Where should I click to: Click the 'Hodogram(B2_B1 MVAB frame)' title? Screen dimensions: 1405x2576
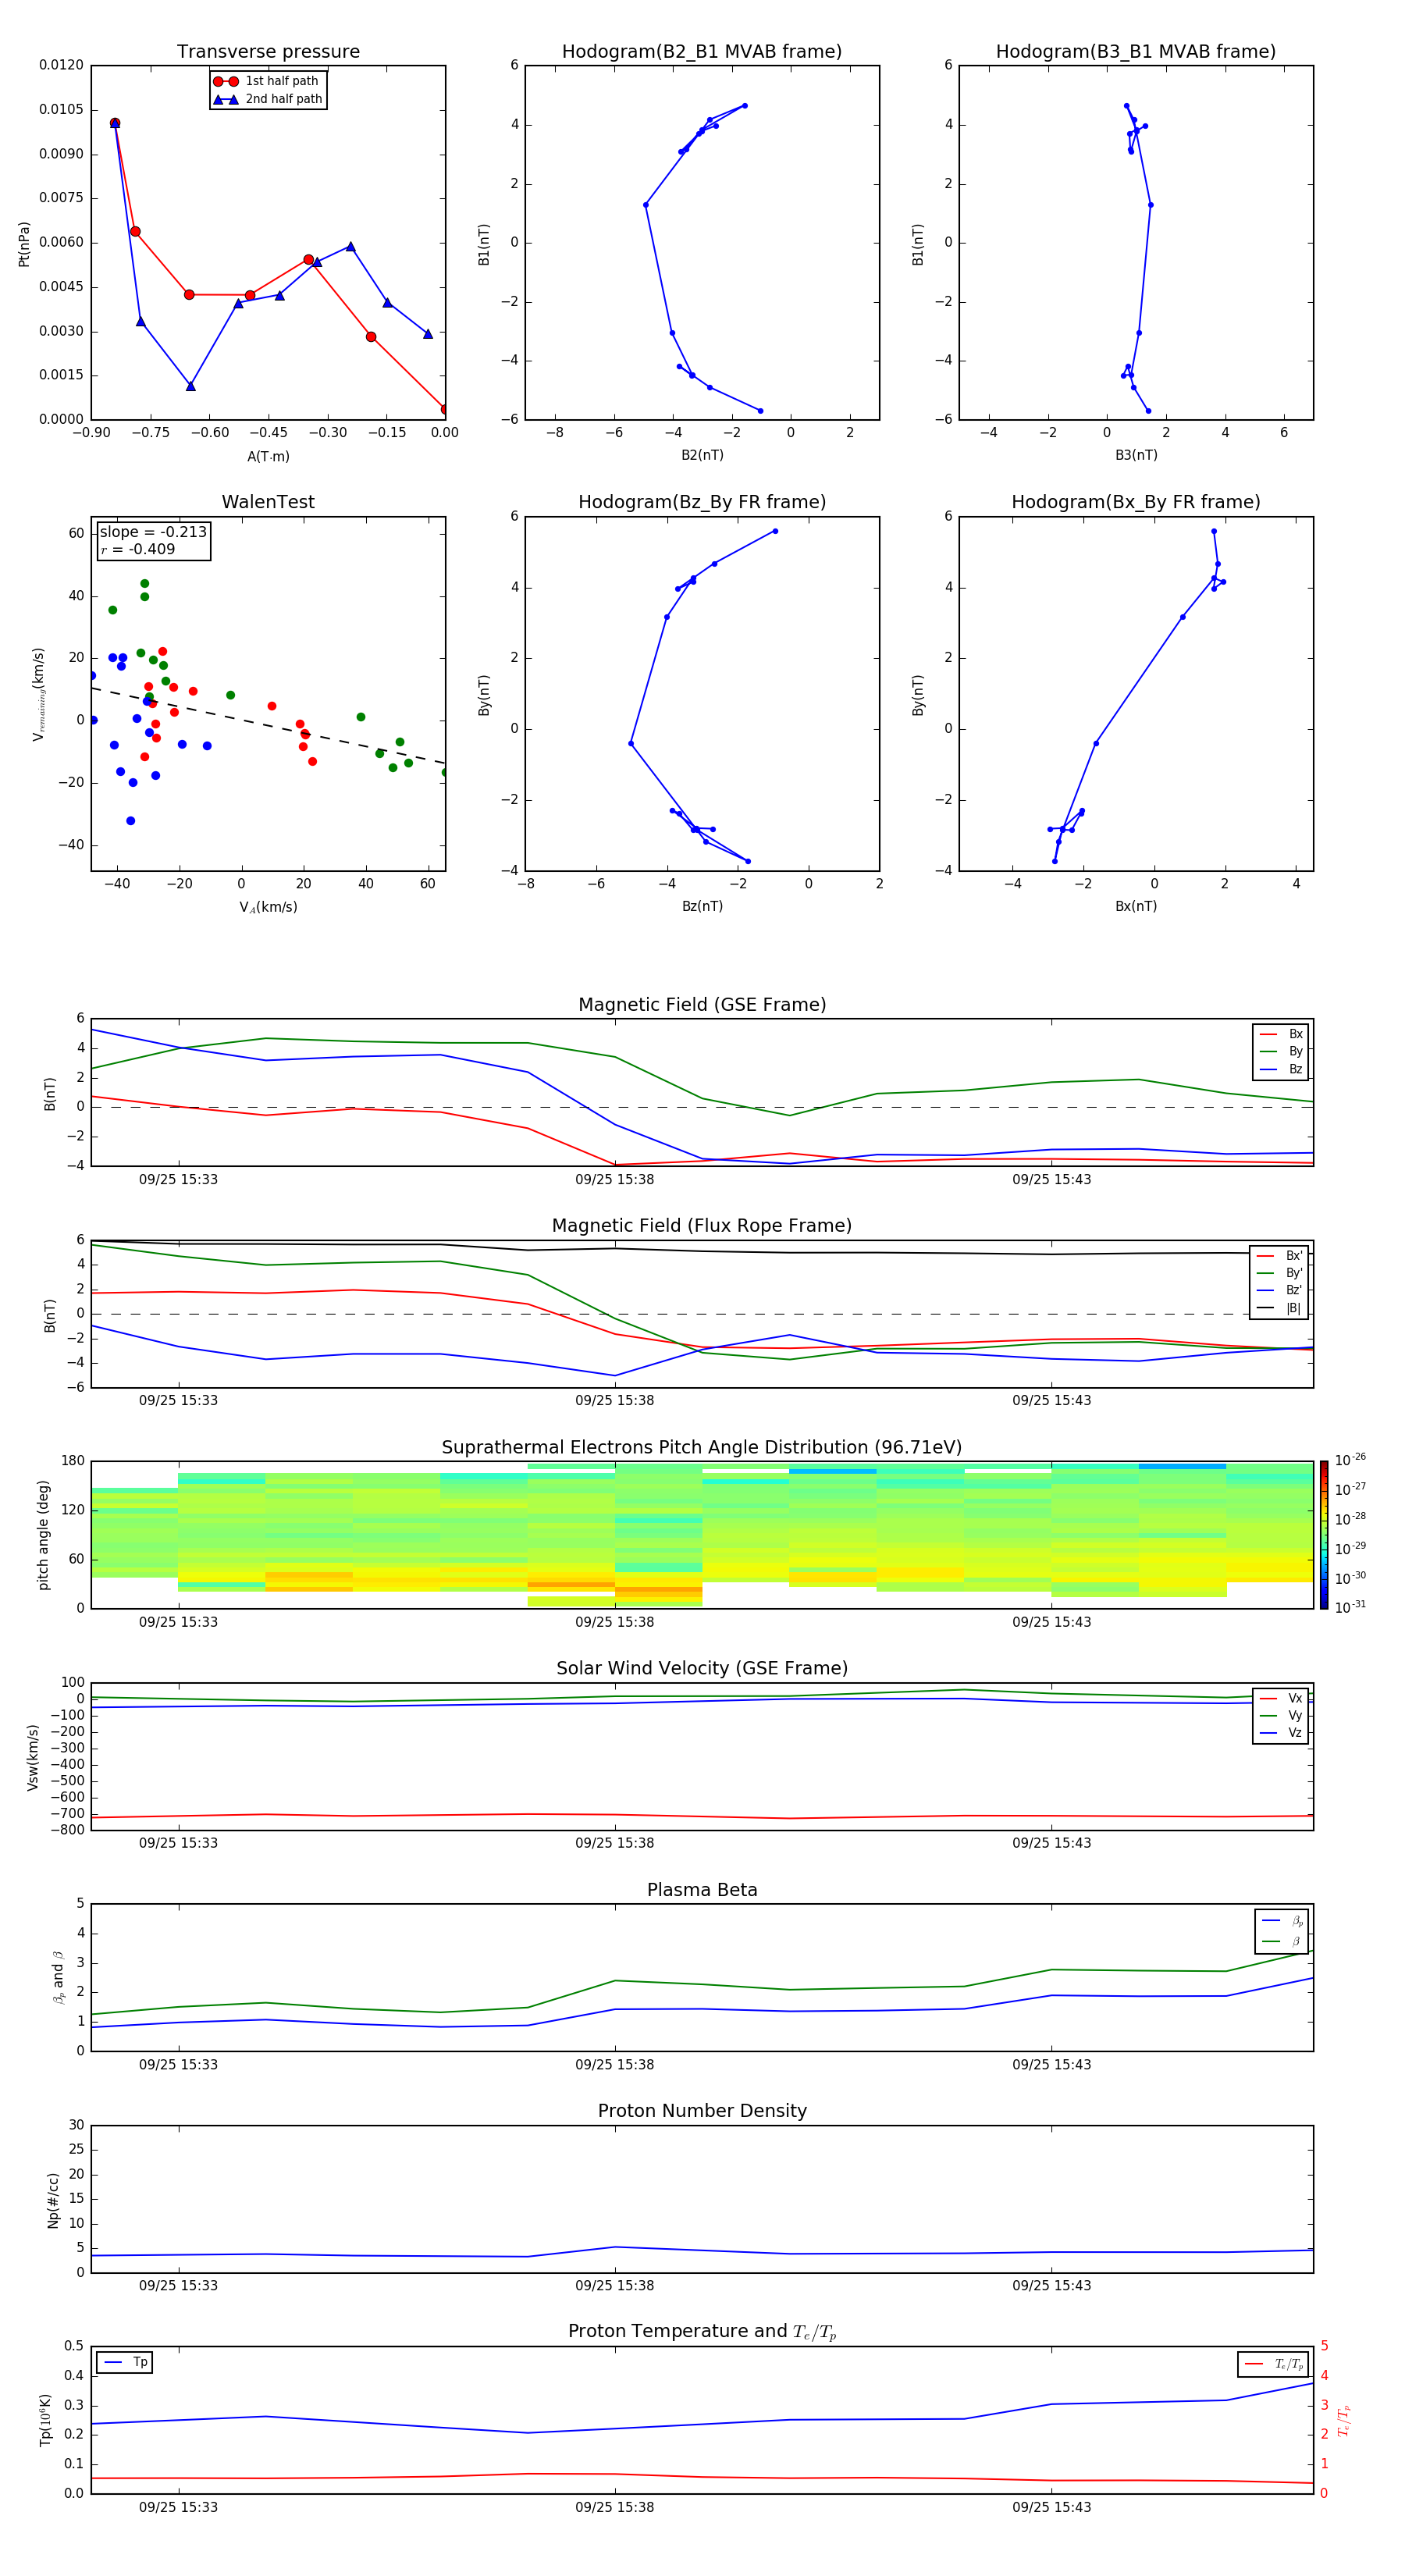[x=702, y=52]
